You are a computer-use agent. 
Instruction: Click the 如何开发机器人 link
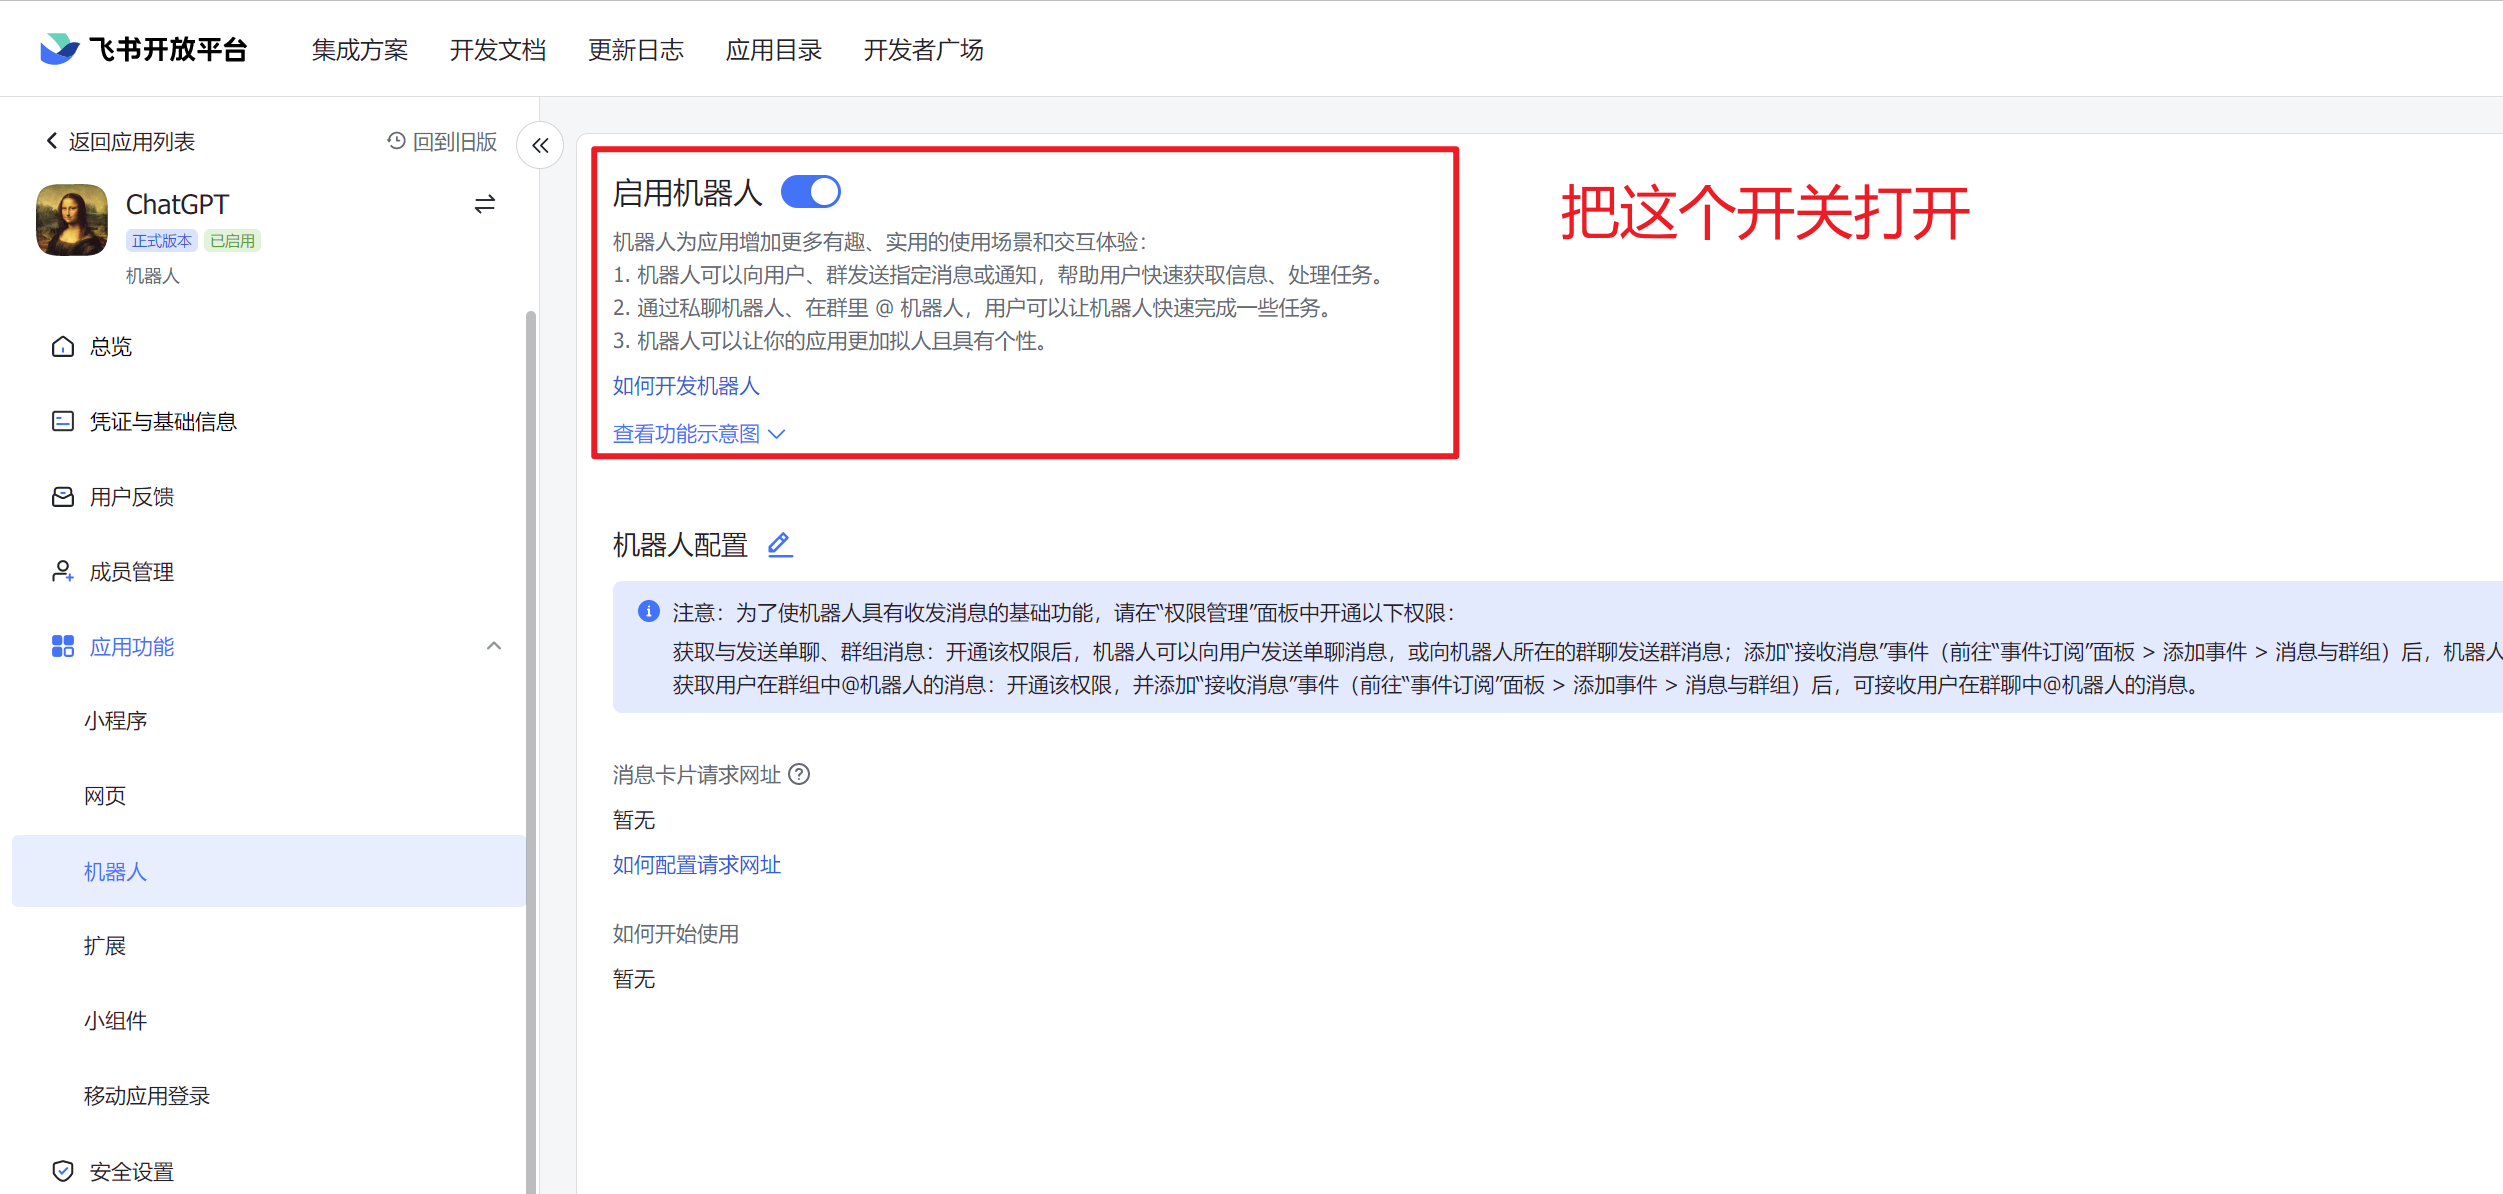pos(686,386)
